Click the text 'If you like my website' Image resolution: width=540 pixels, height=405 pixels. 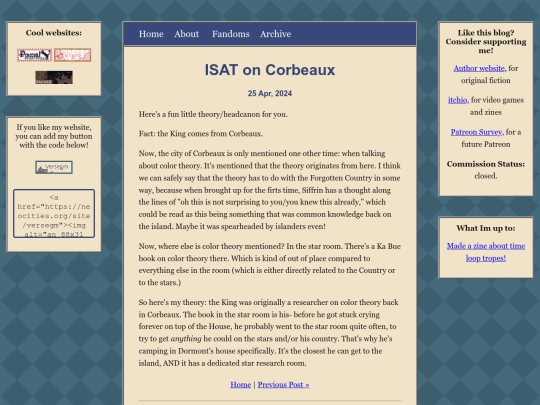coord(54,127)
